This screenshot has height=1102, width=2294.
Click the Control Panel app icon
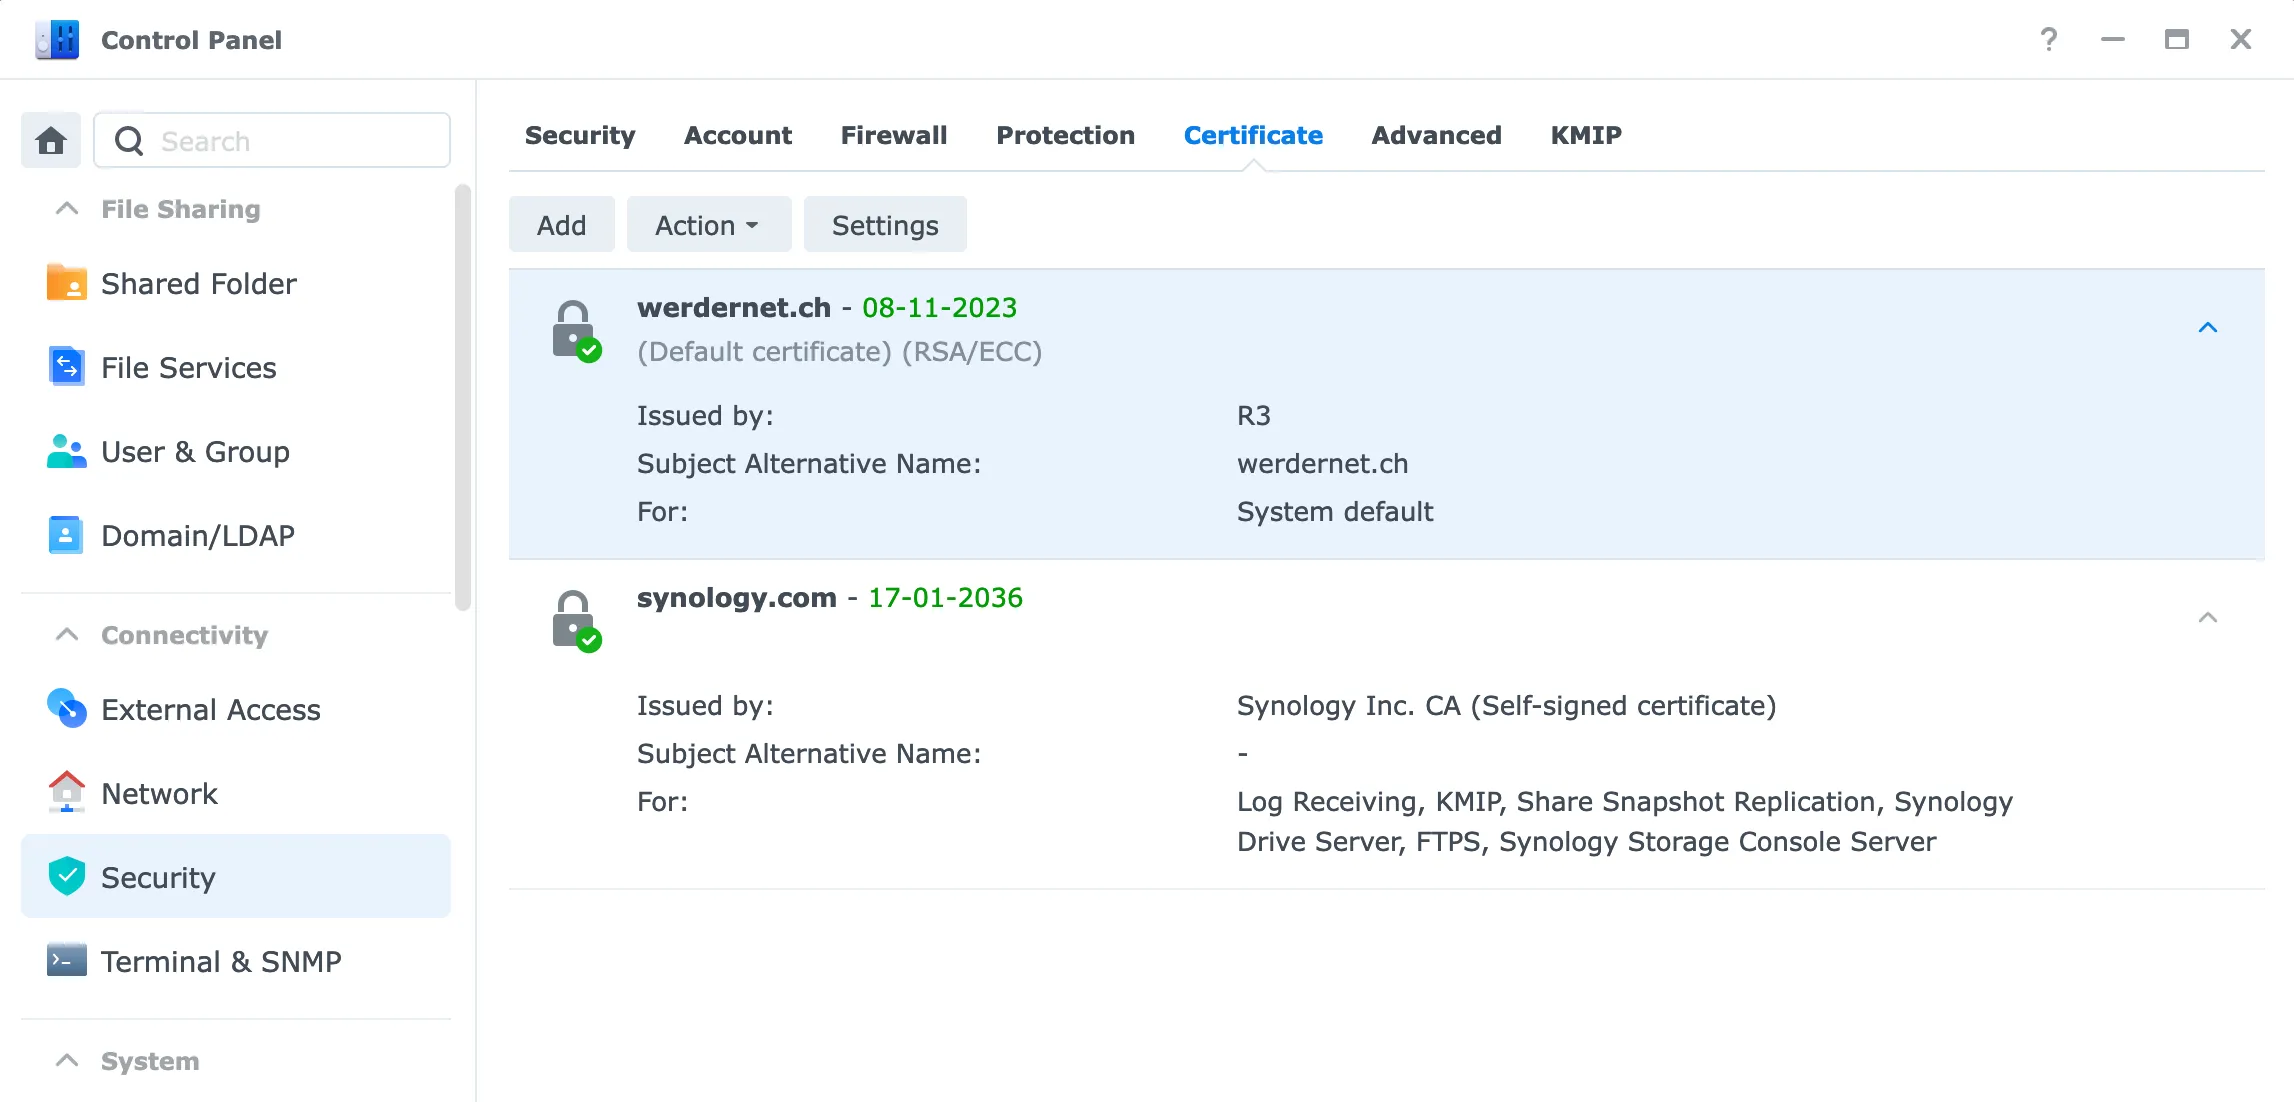[57, 40]
